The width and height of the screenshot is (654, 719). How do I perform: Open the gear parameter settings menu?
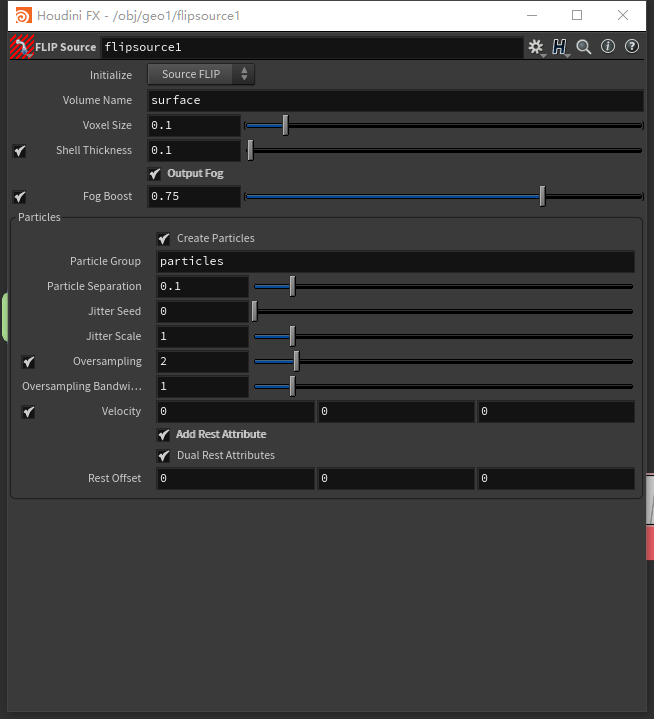[x=536, y=47]
